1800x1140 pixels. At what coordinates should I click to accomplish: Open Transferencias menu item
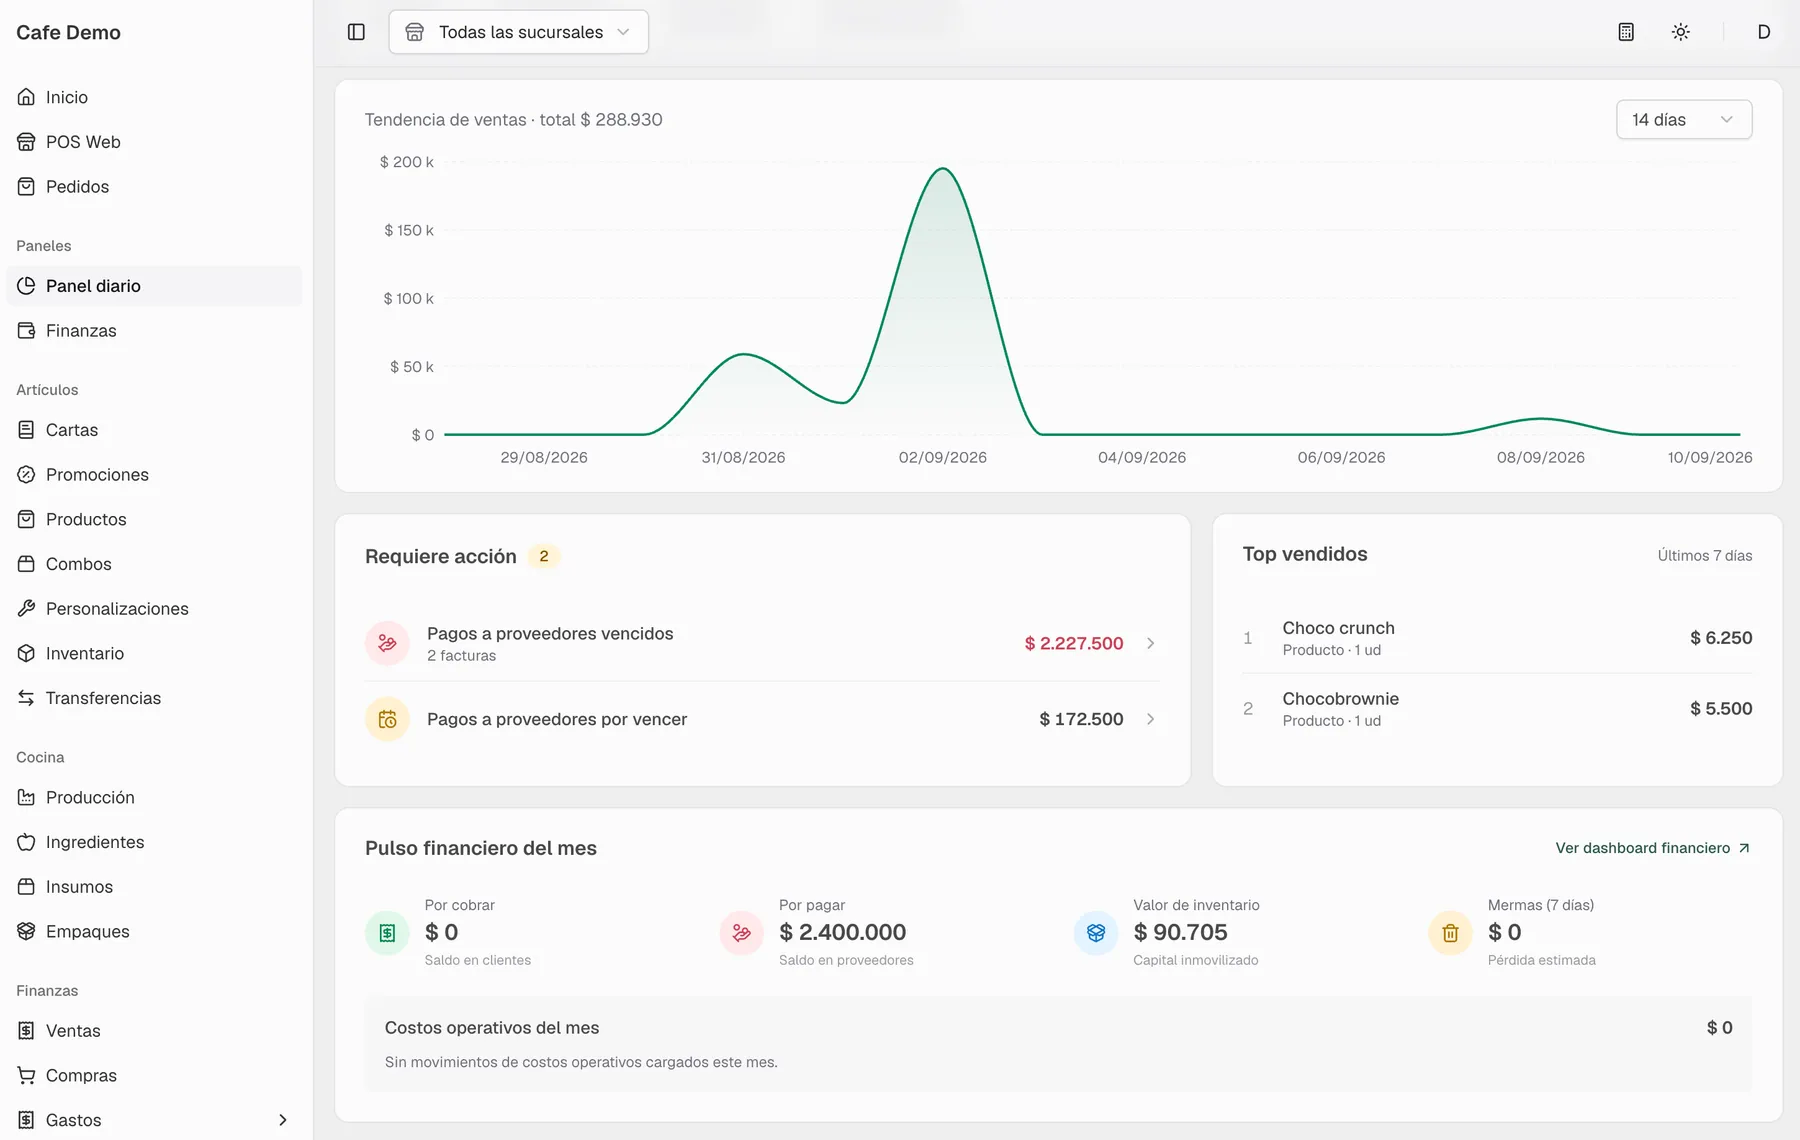click(x=154, y=698)
